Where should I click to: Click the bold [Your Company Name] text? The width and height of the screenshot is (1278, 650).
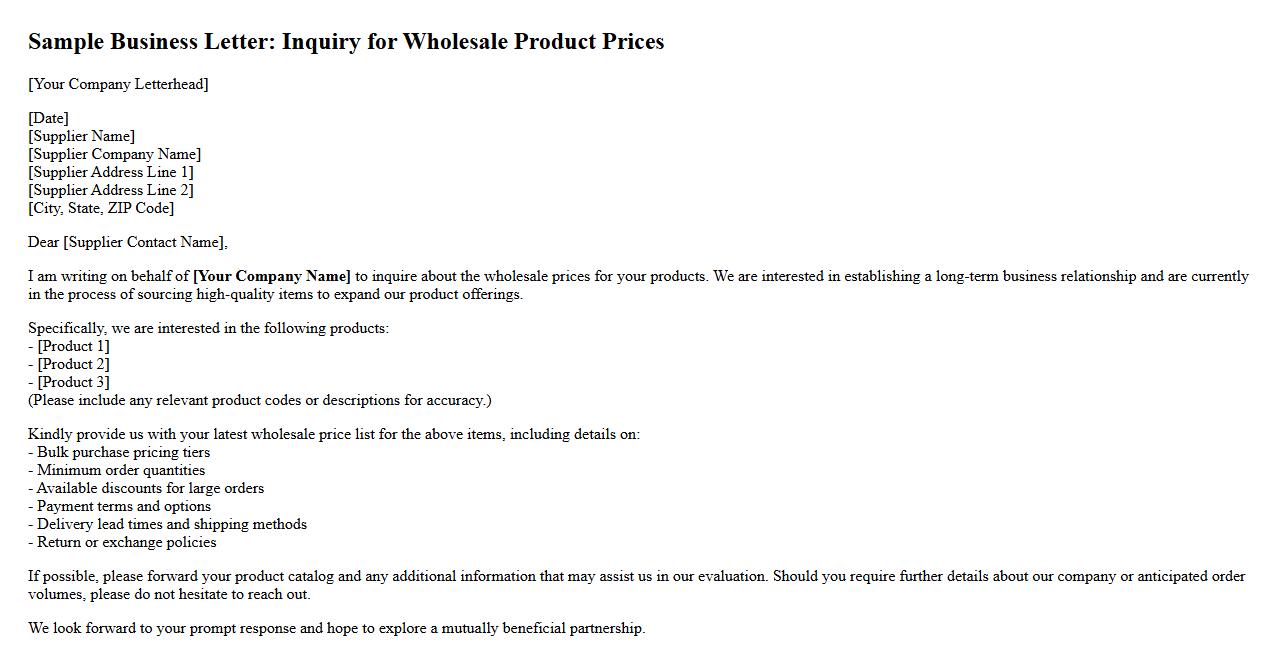pyautogui.click(x=272, y=276)
